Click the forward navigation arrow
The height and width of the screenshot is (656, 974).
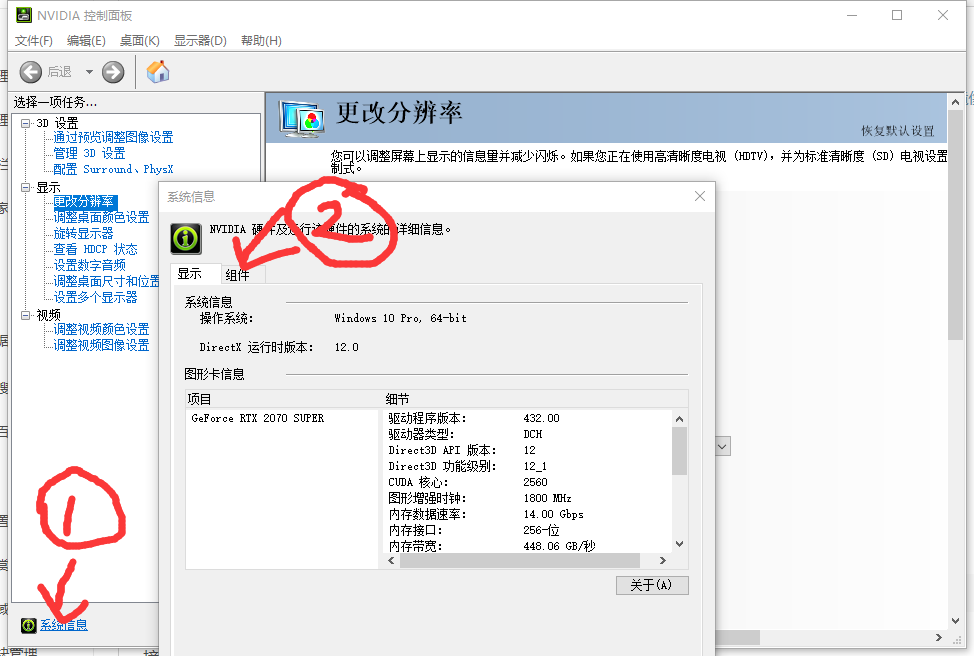(x=112, y=71)
